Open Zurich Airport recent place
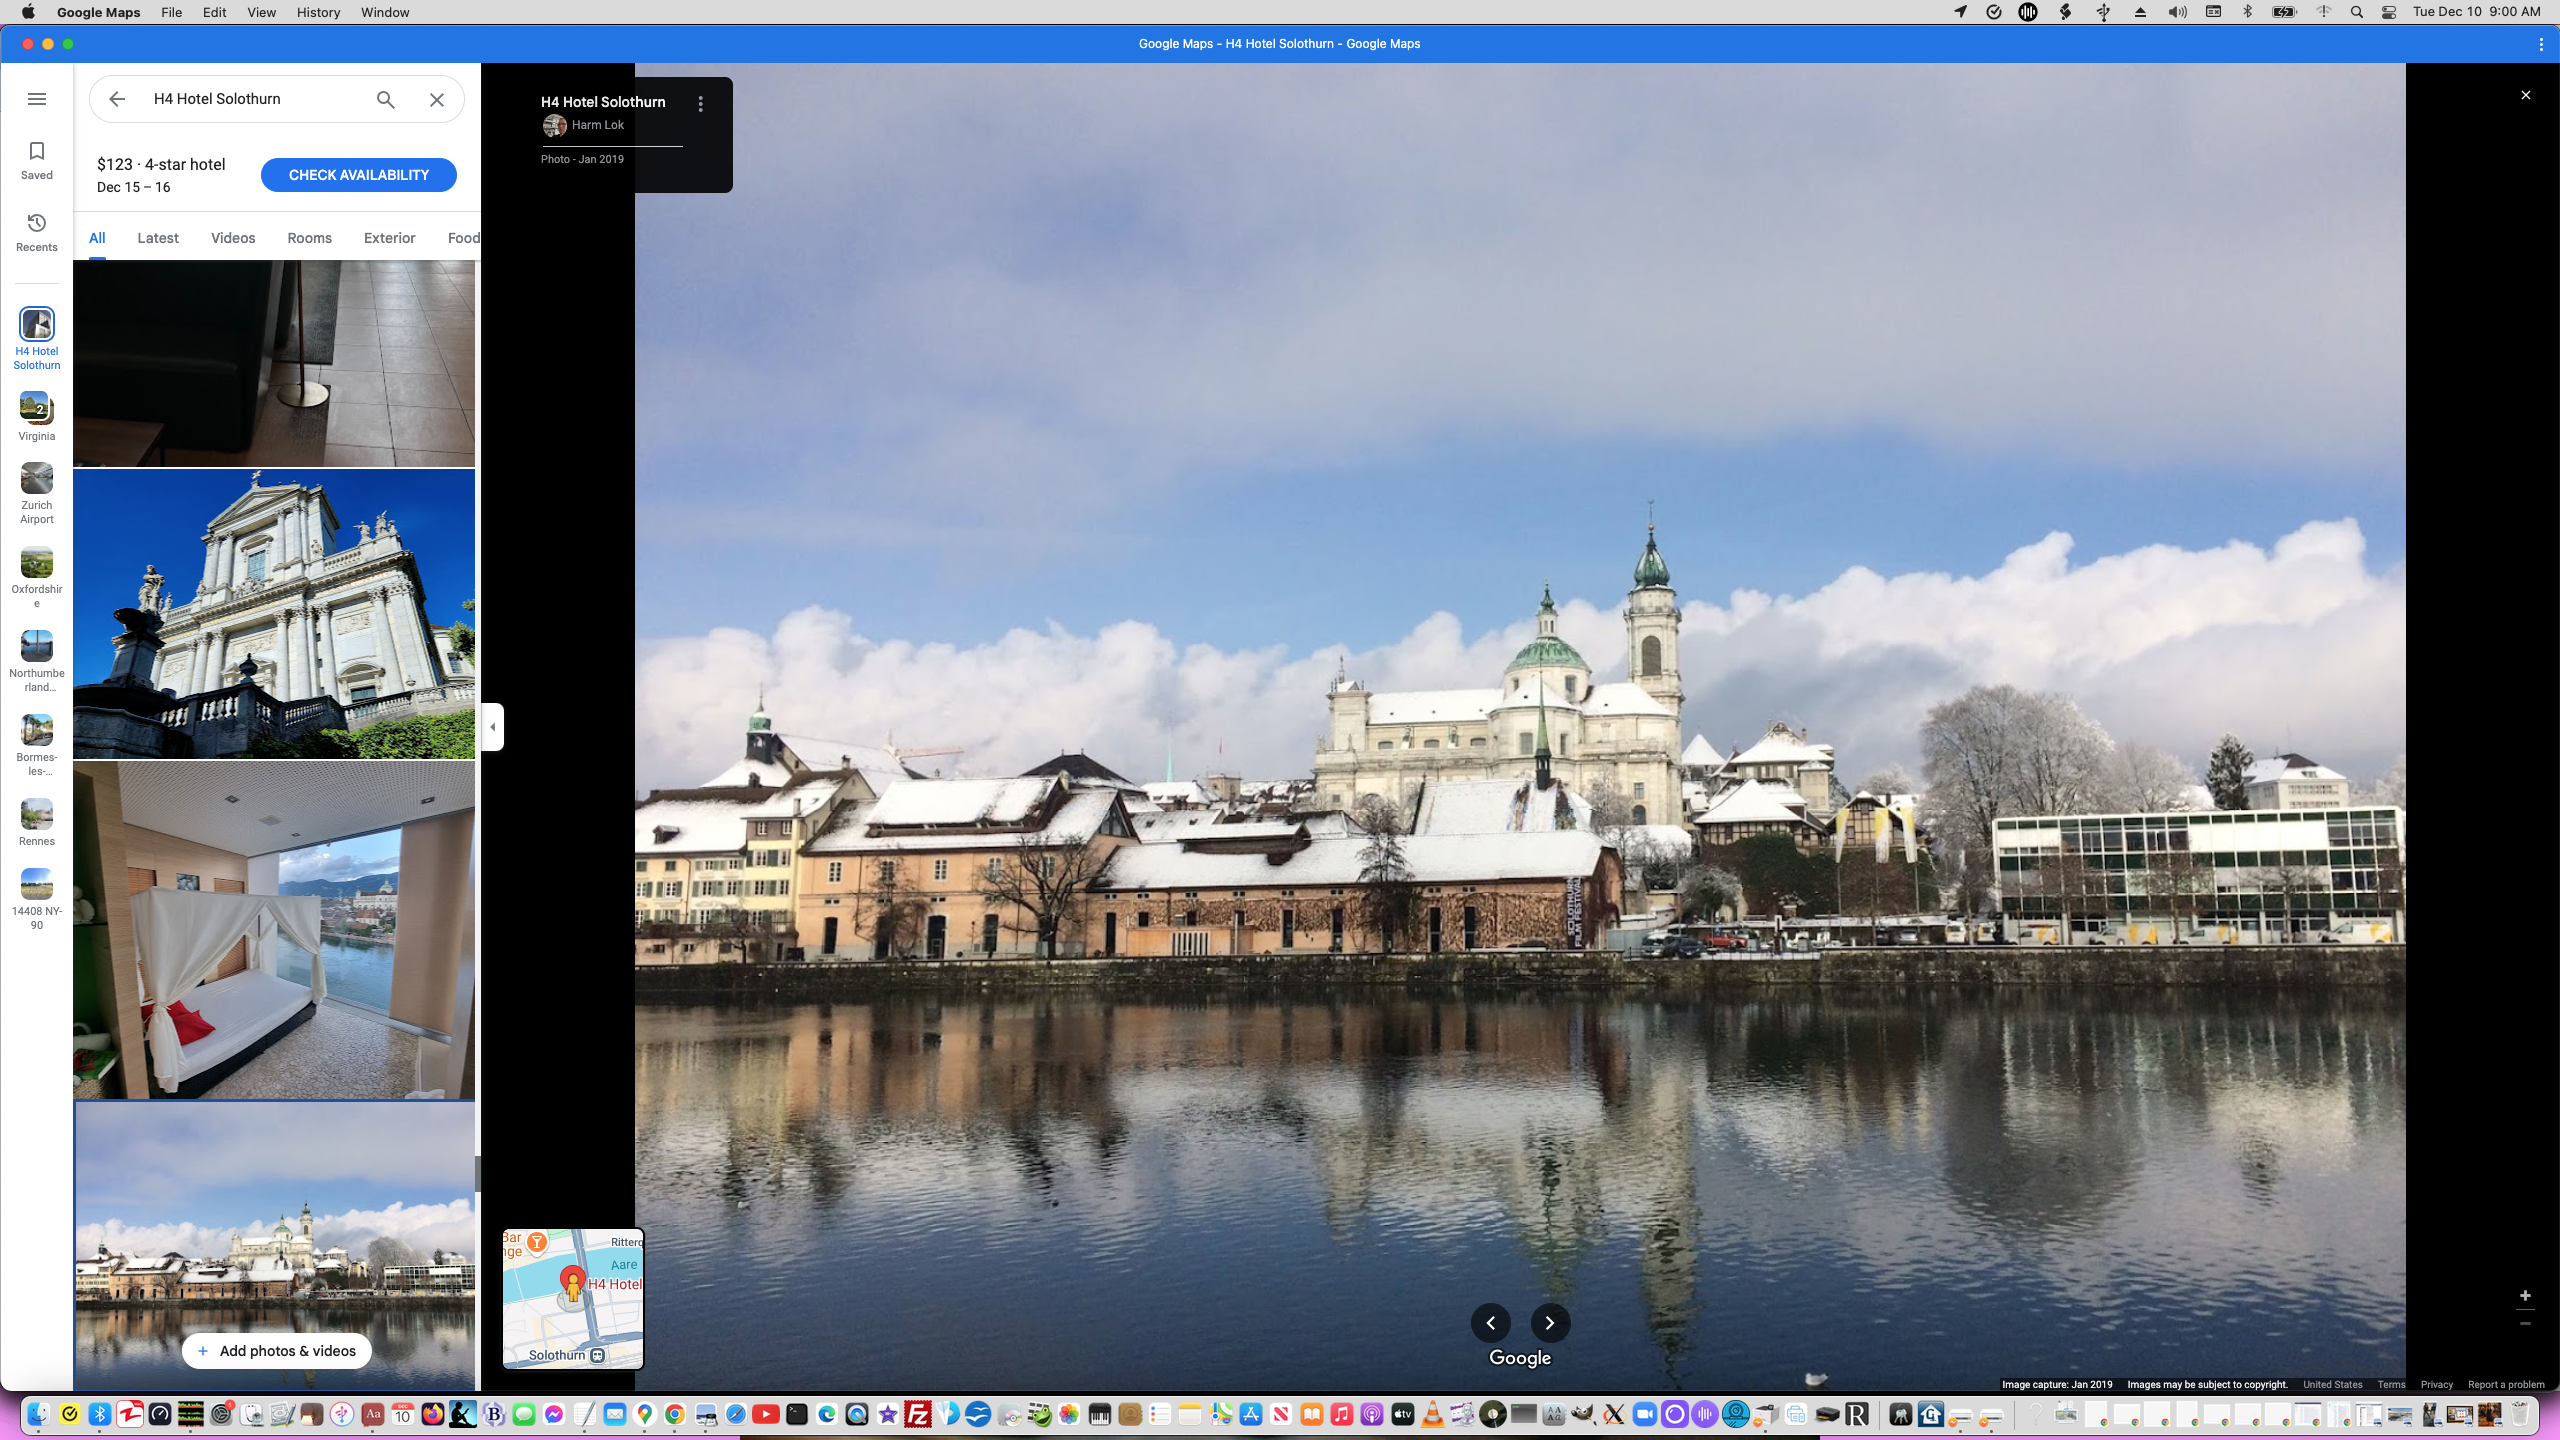 point(37,480)
